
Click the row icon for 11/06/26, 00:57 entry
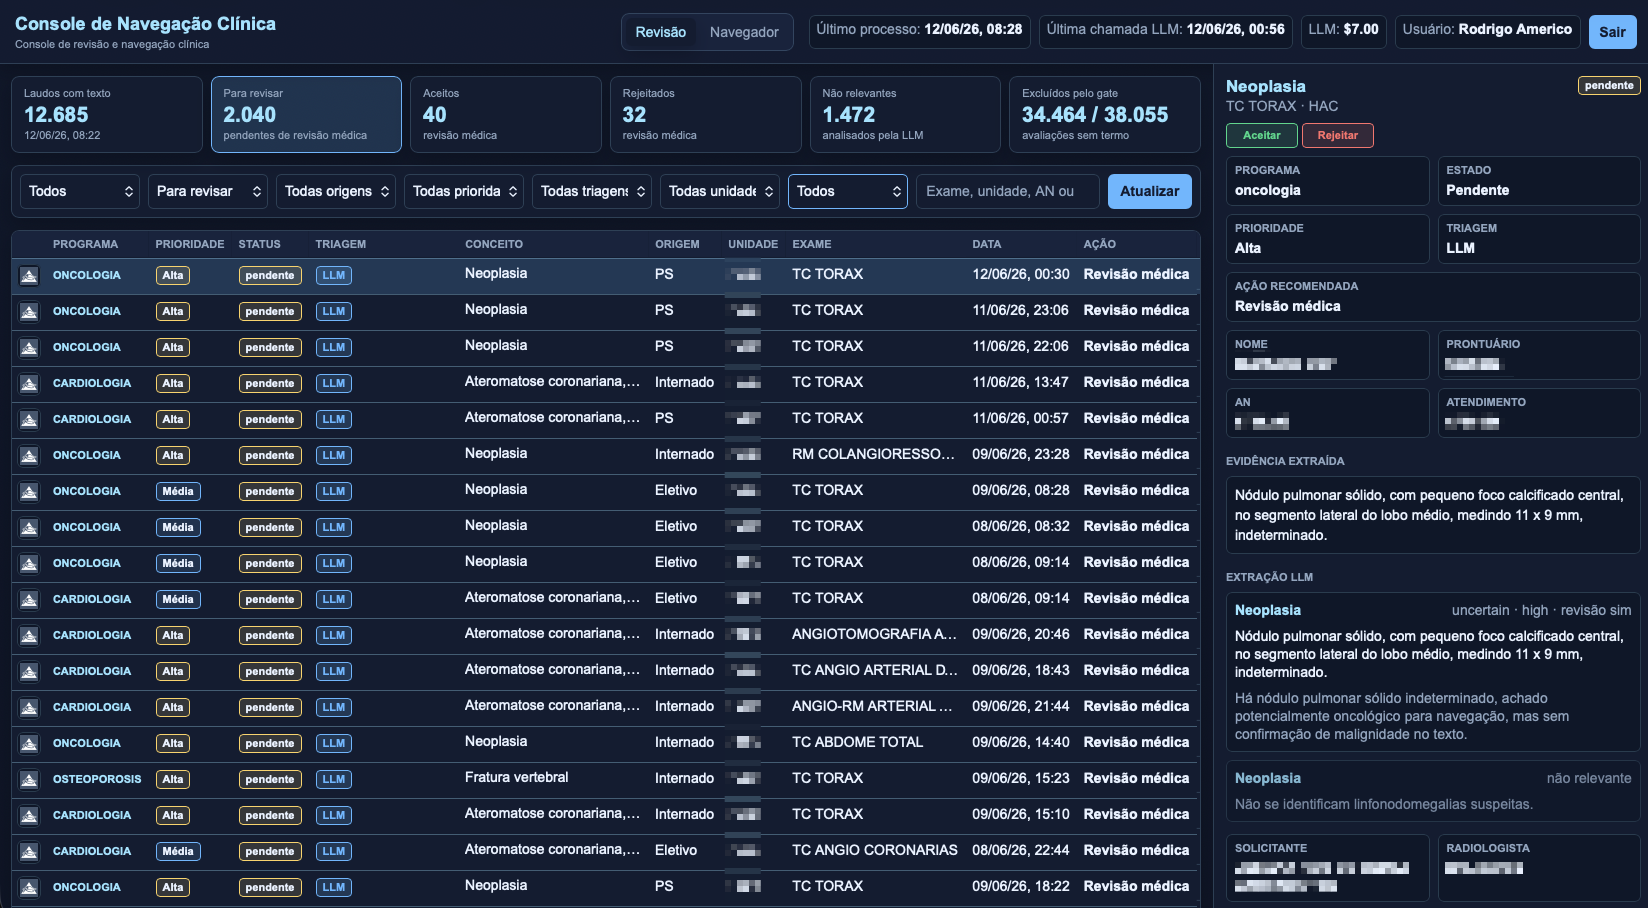[29, 419]
